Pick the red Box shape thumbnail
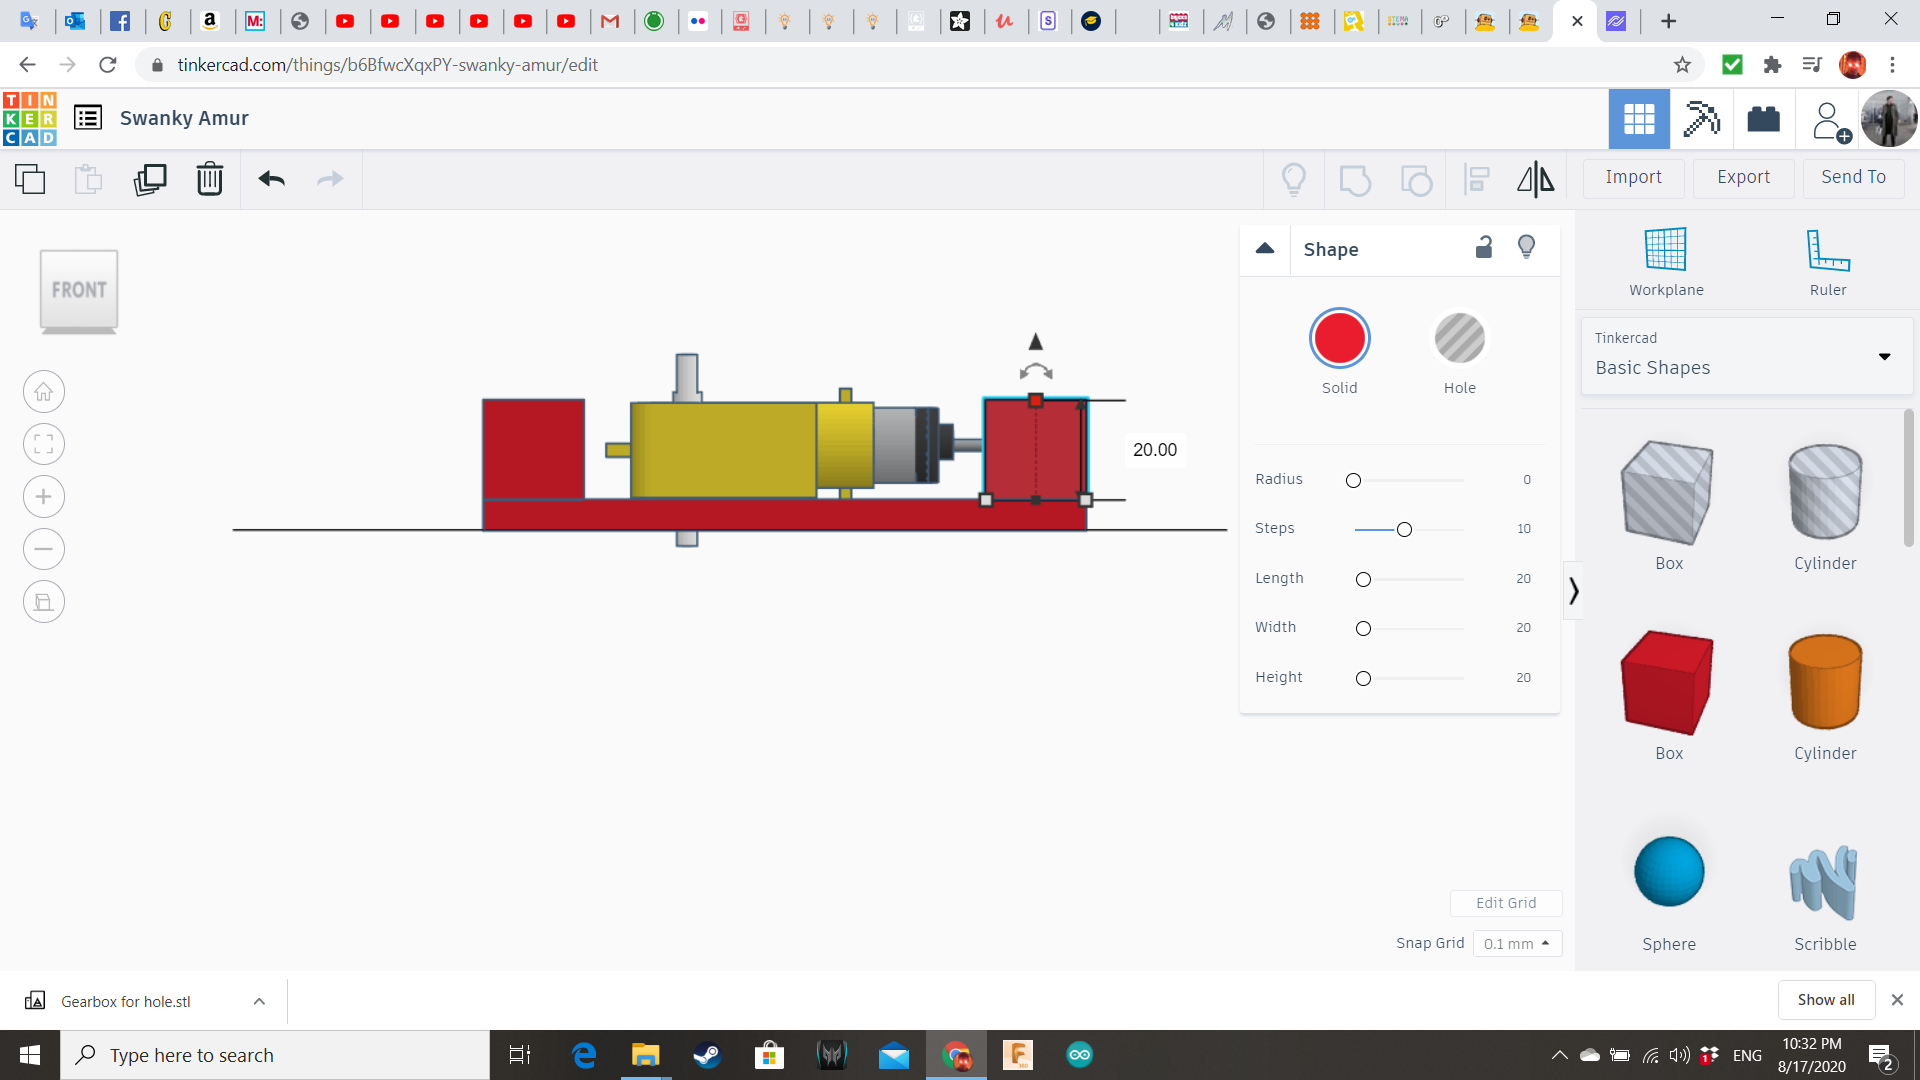This screenshot has width=1920, height=1080. 1668,683
